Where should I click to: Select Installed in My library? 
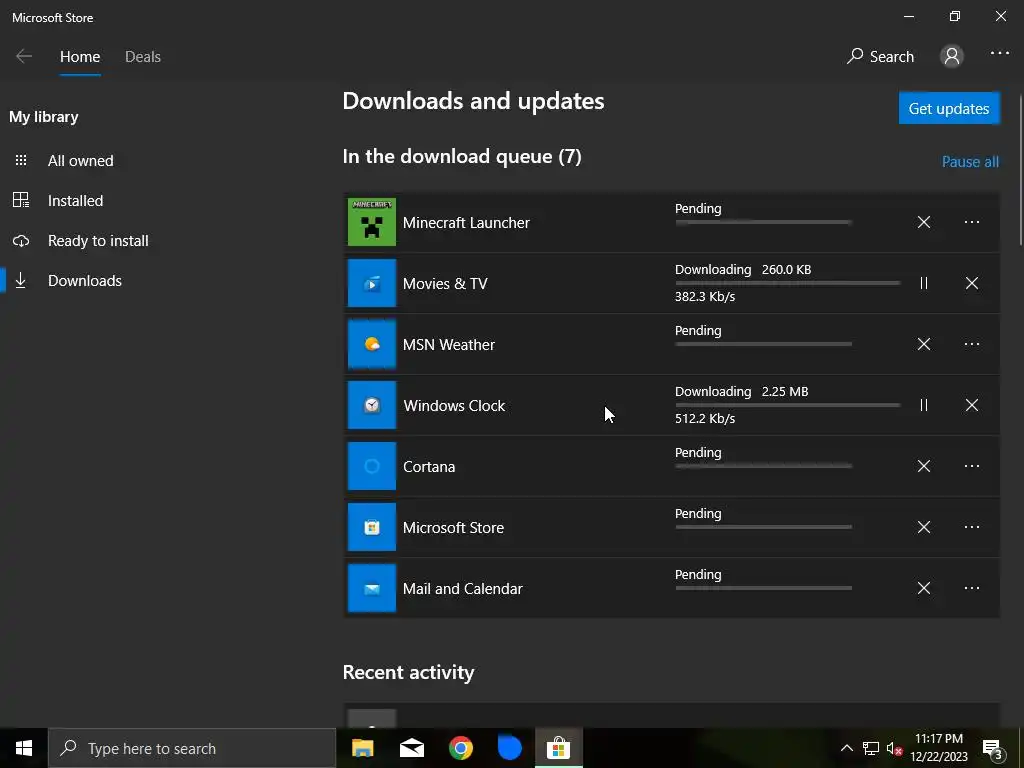[x=75, y=200]
